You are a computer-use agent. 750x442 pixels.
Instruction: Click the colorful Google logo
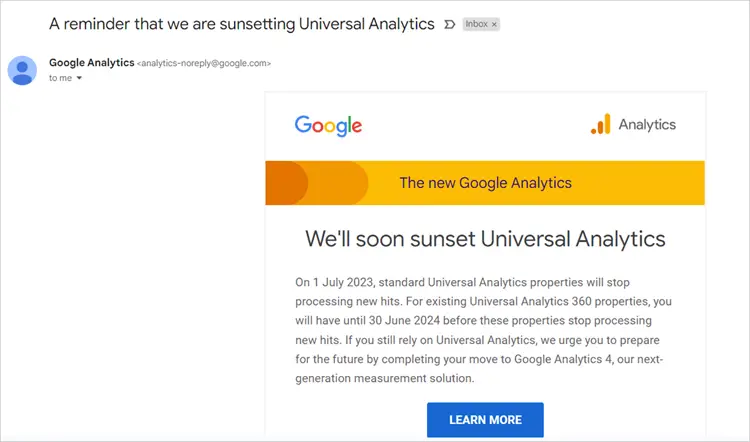click(328, 126)
